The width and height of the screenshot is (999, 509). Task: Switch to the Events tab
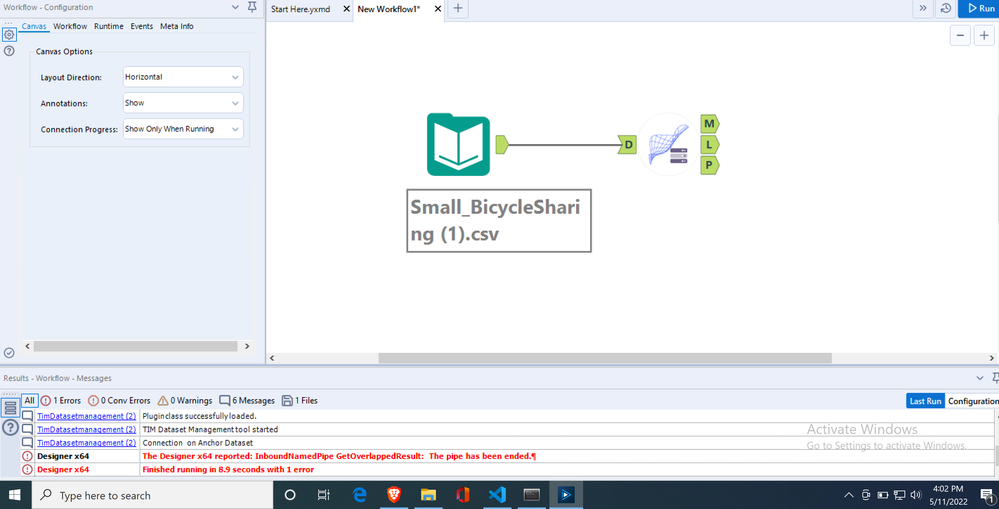pyautogui.click(x=141, y=26)
